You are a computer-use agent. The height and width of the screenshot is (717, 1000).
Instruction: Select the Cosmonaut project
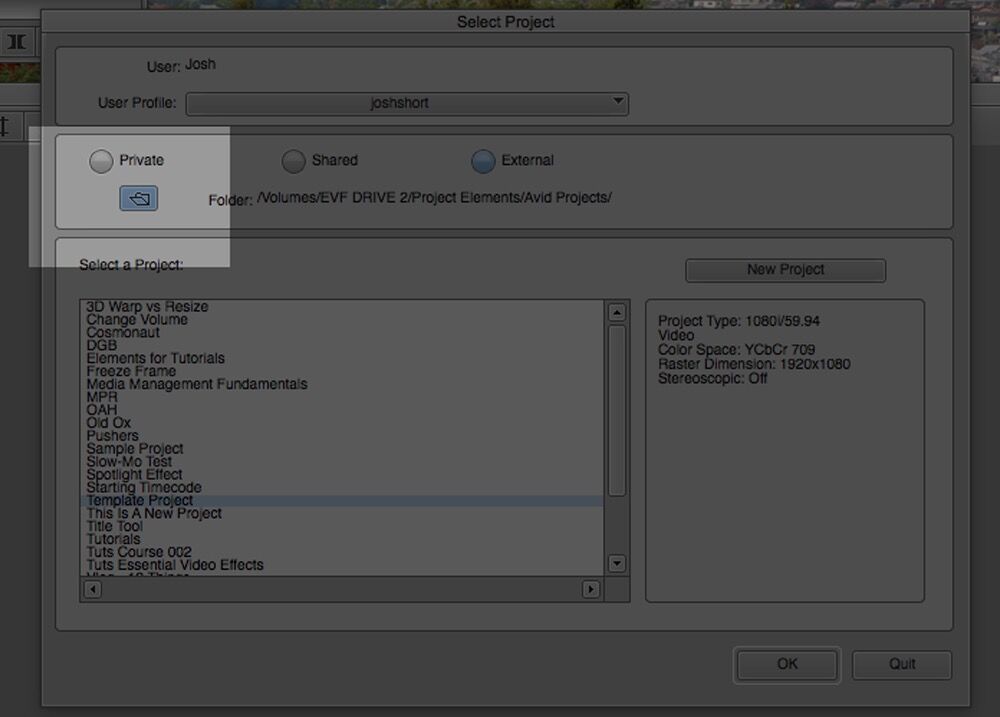[x=120, y=332]
